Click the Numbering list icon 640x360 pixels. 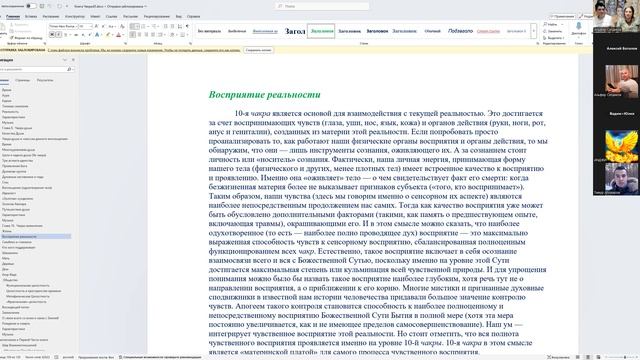[144, 26]
